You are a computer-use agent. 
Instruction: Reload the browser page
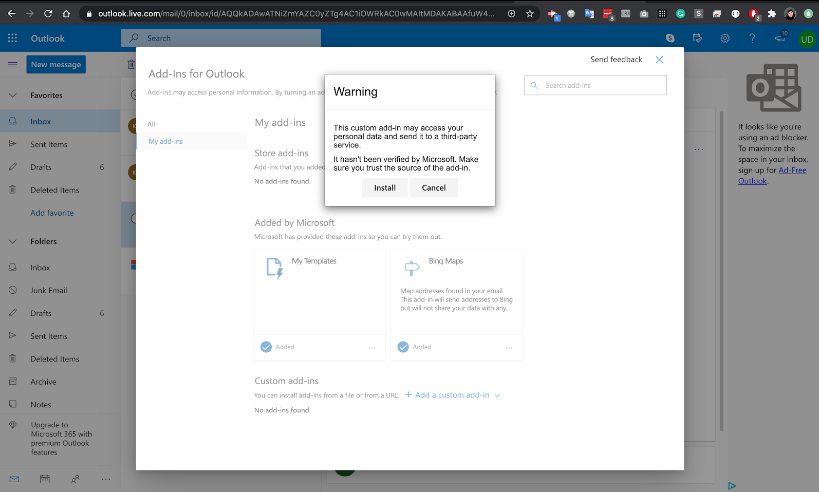pos(48,14)
